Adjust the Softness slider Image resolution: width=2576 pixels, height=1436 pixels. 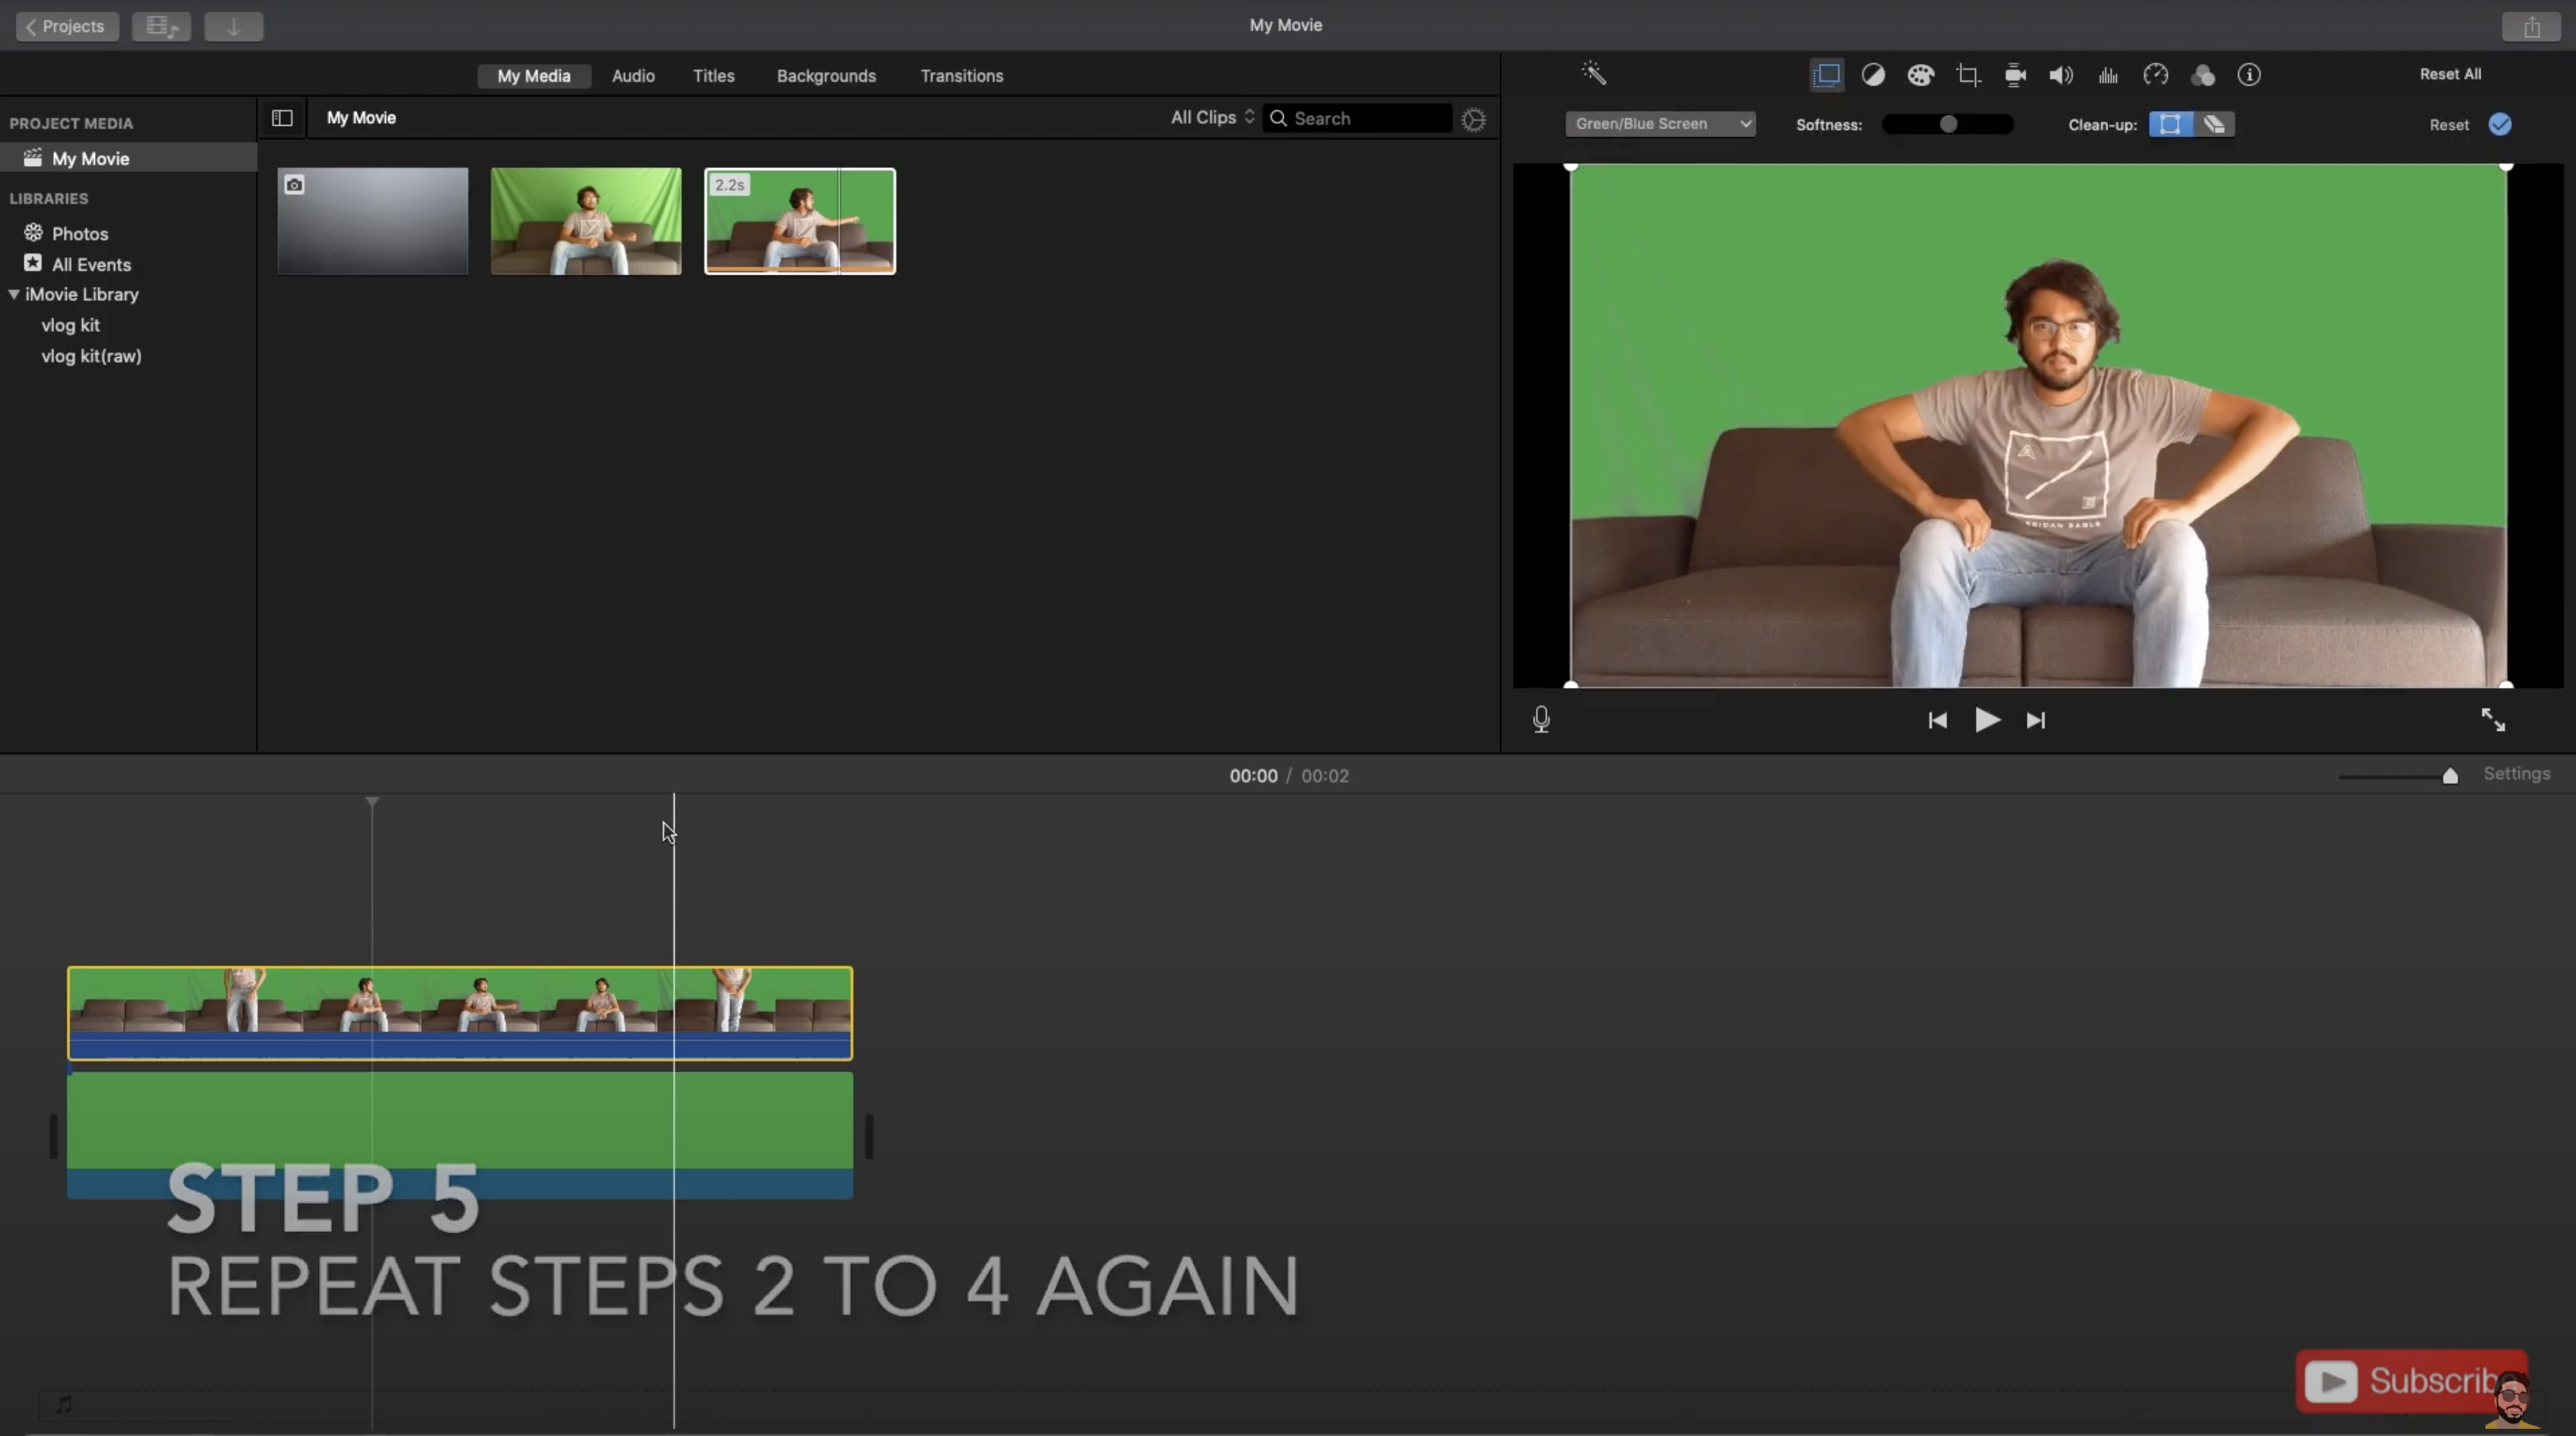tap(1947, 124)
